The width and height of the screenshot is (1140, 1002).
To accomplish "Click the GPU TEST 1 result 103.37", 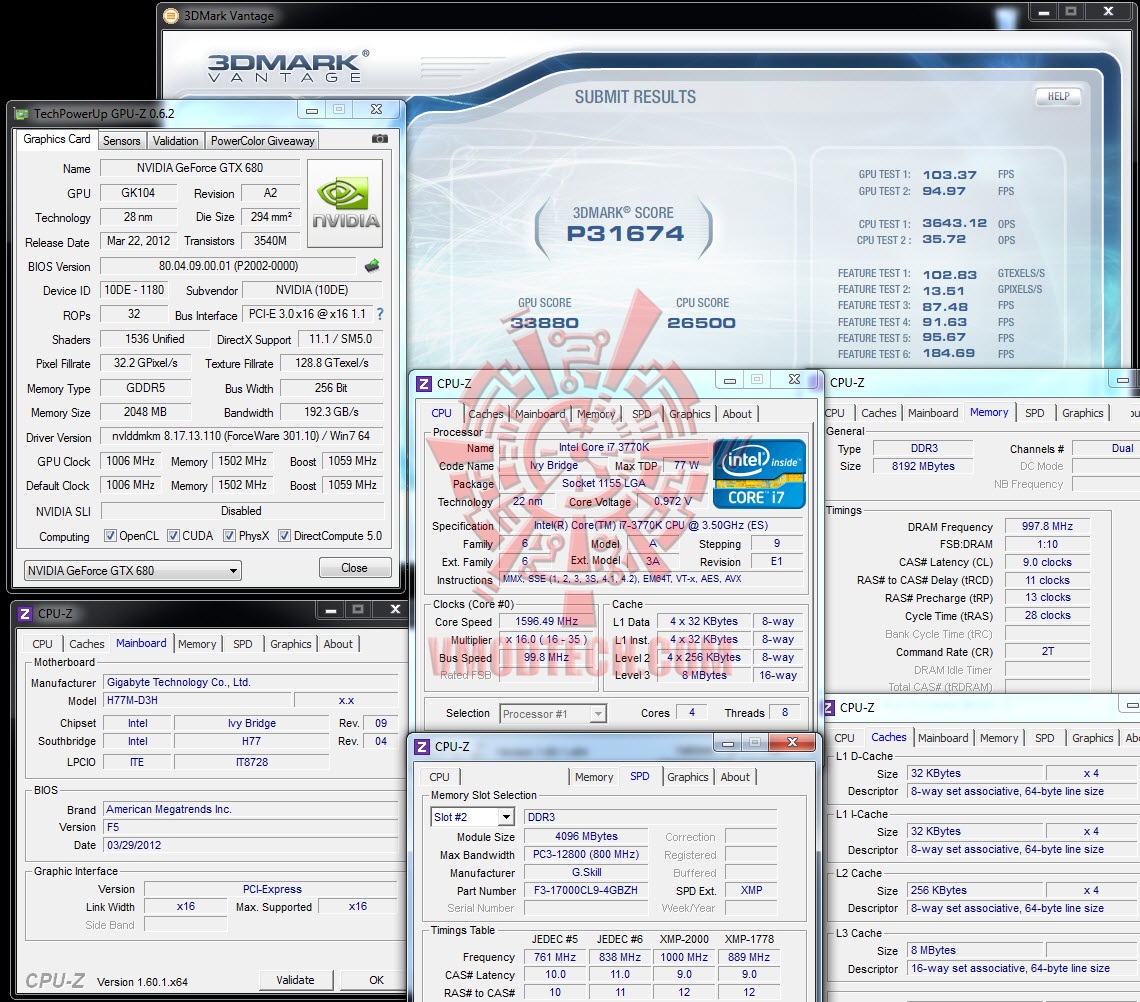I will (950, 175).
